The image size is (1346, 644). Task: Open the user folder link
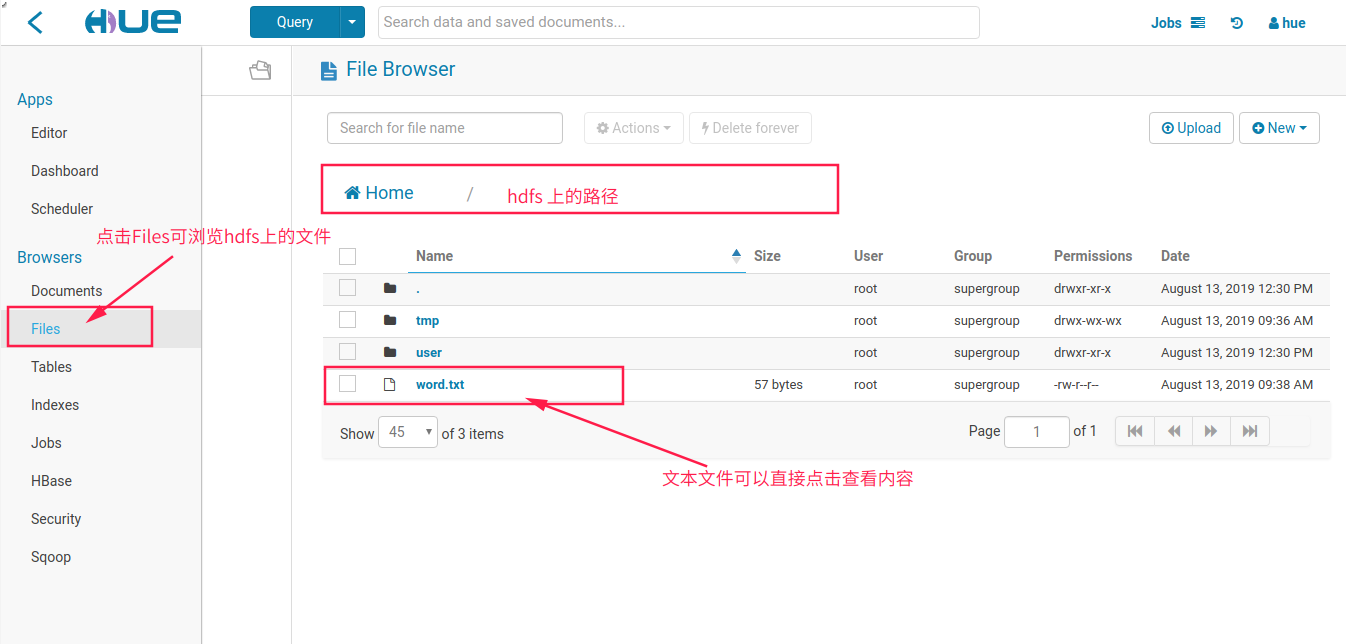[429, 353]
